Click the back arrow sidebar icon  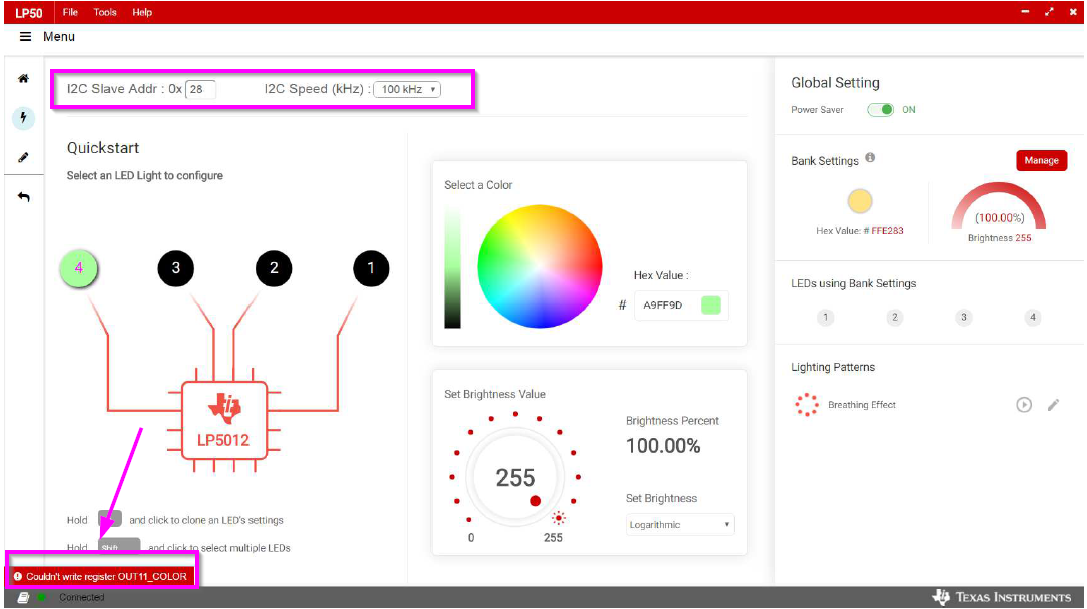click(x=24, y=197)
